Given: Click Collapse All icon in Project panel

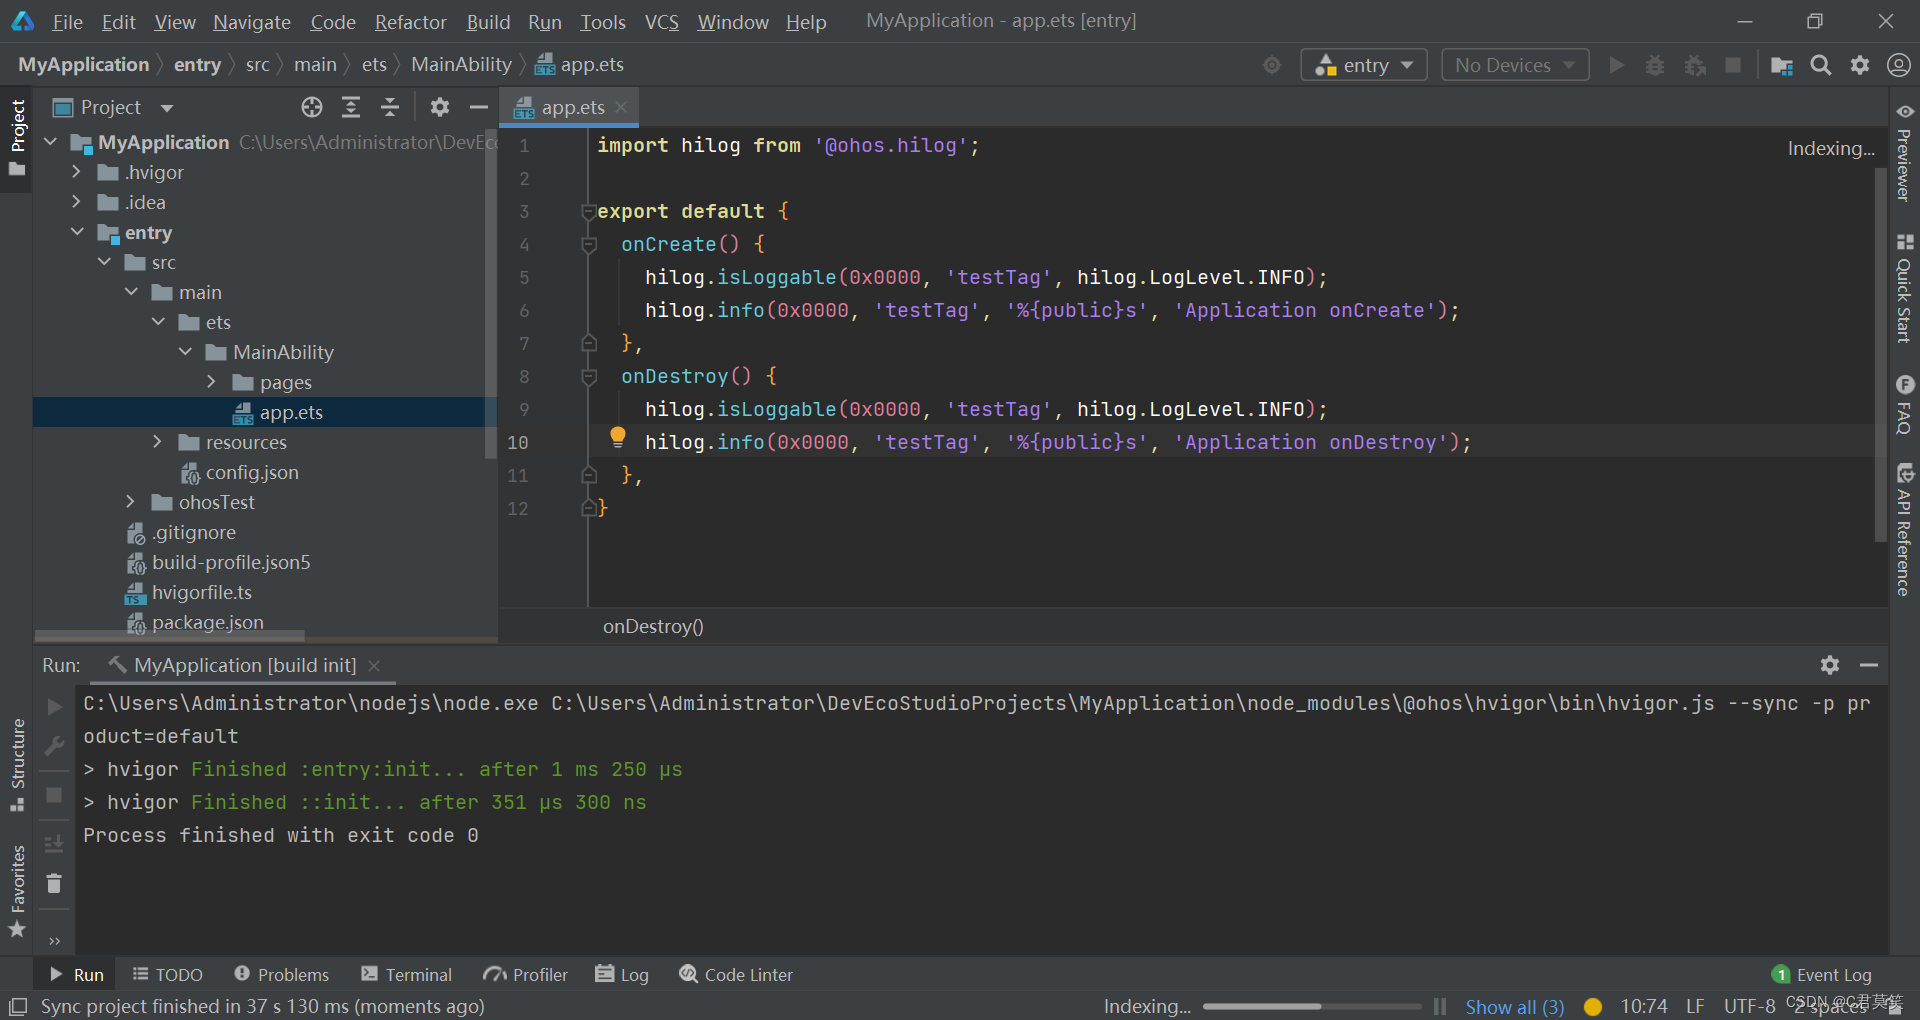Looking at the screenshot, I should tap(390, 107).
